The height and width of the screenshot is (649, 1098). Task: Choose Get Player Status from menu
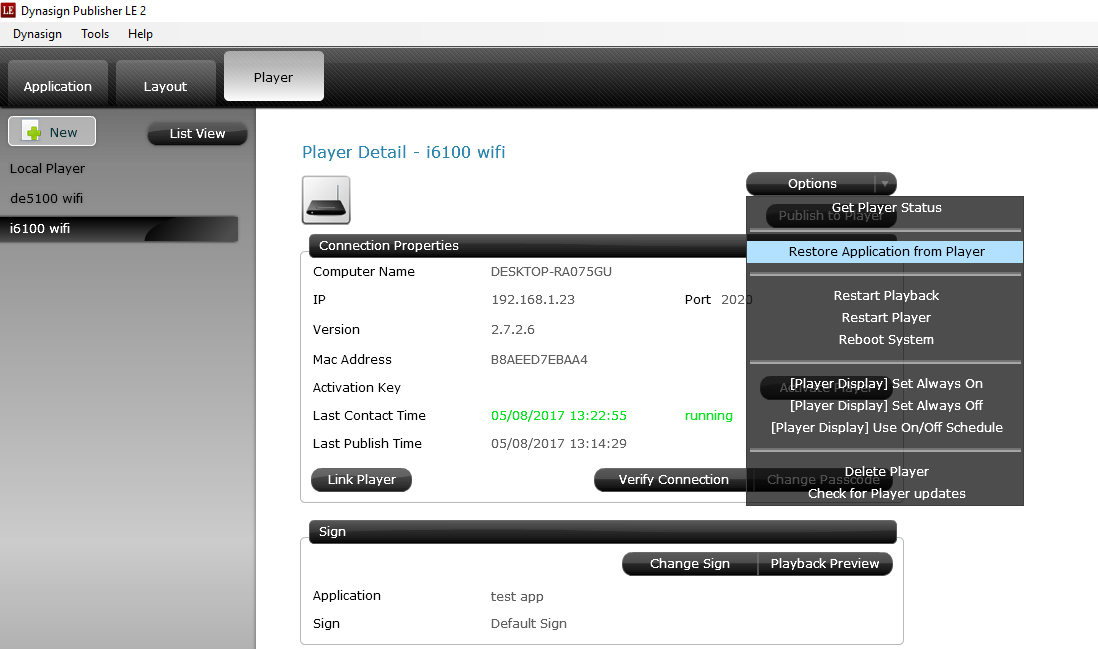coord(886,207)
